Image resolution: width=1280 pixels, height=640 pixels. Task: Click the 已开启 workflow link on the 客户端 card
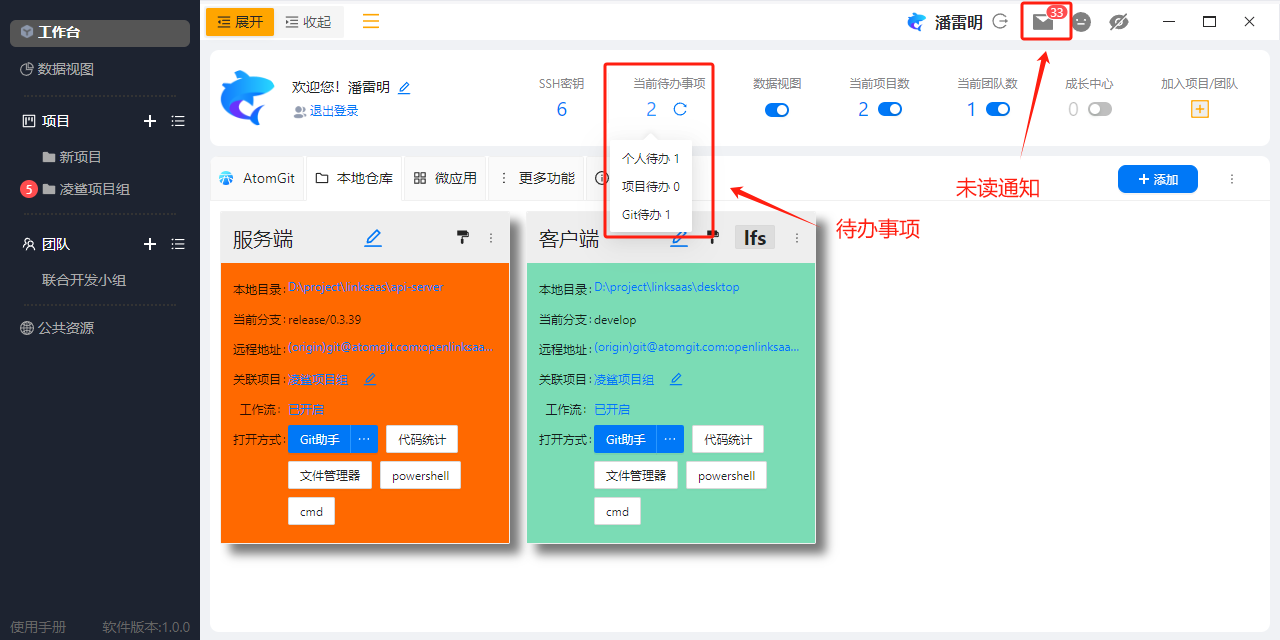(612, 409)
